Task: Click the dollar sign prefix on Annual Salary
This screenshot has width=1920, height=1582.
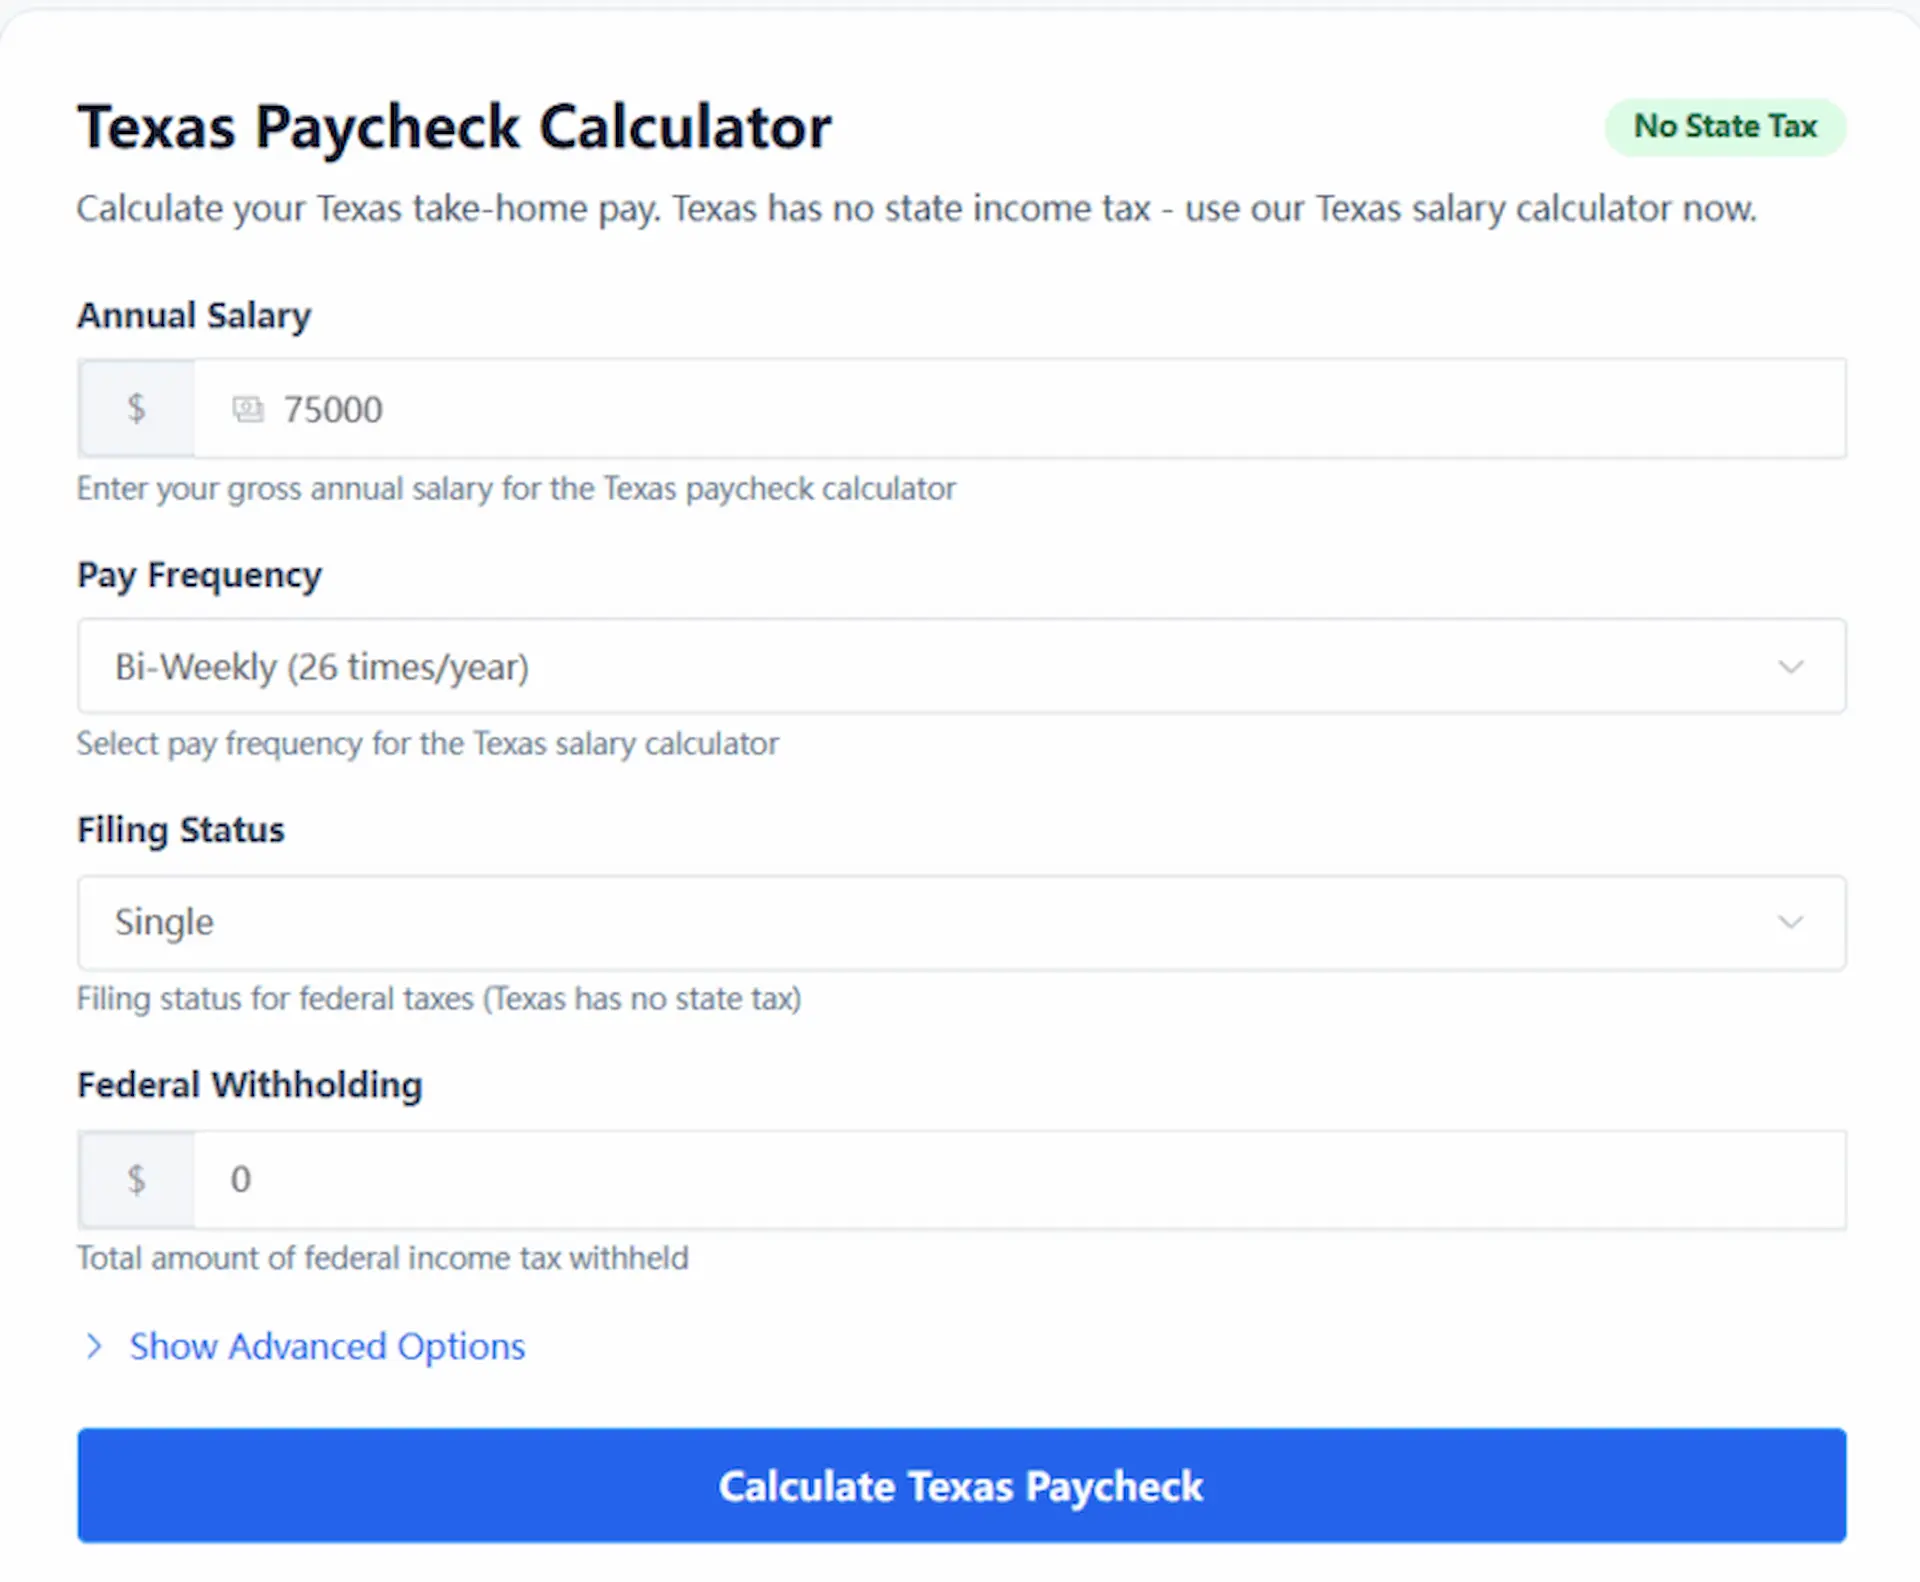Action: (x=136, y=408)
